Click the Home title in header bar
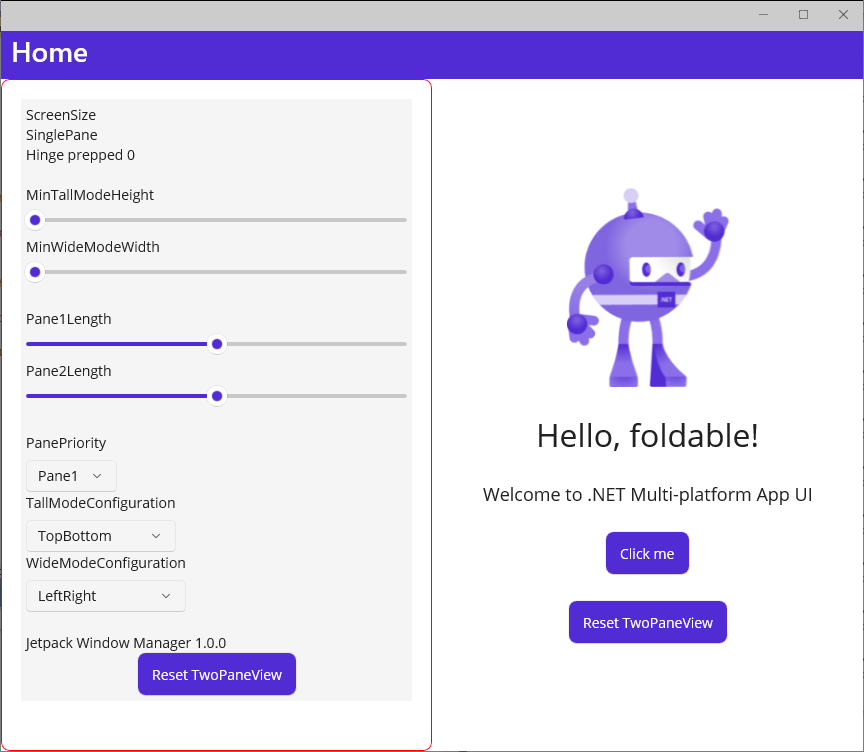864x752 pixels. point(50,53)
